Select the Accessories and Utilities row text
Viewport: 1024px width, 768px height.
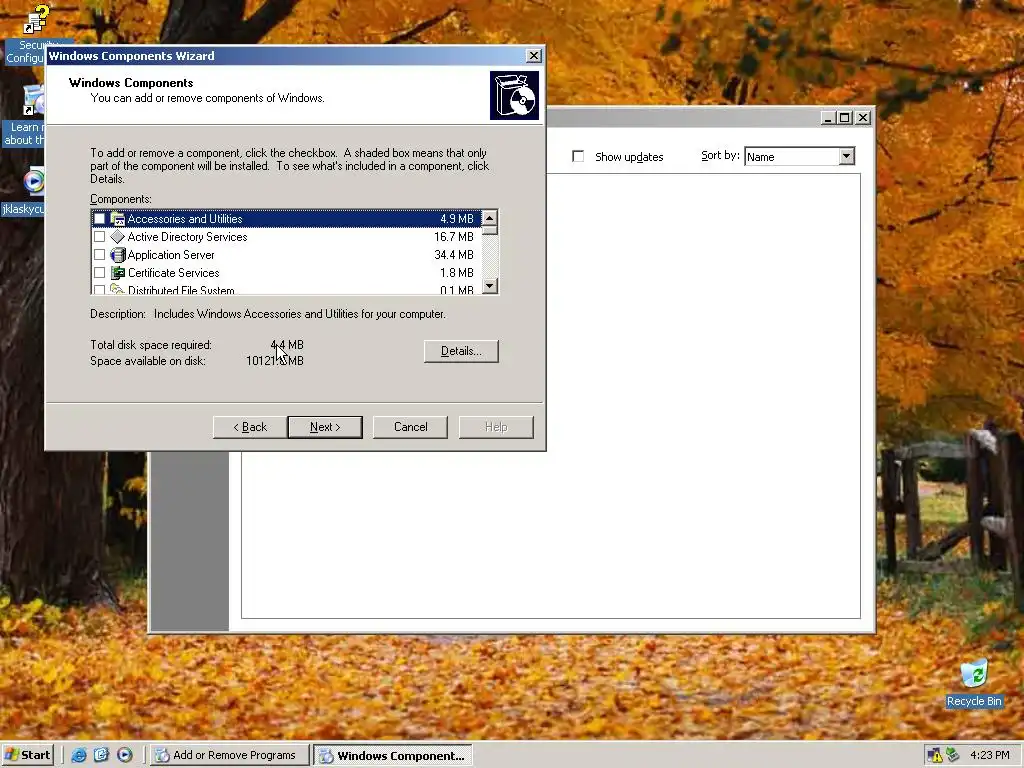pos(185,219)
